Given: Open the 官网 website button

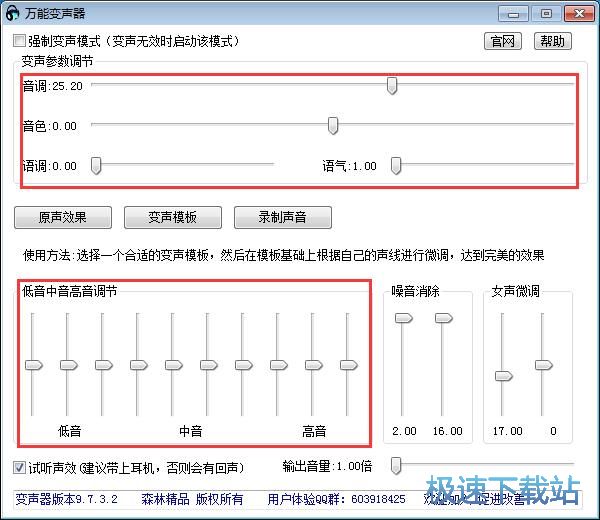Looking at the screenshot, I should 503,41.
